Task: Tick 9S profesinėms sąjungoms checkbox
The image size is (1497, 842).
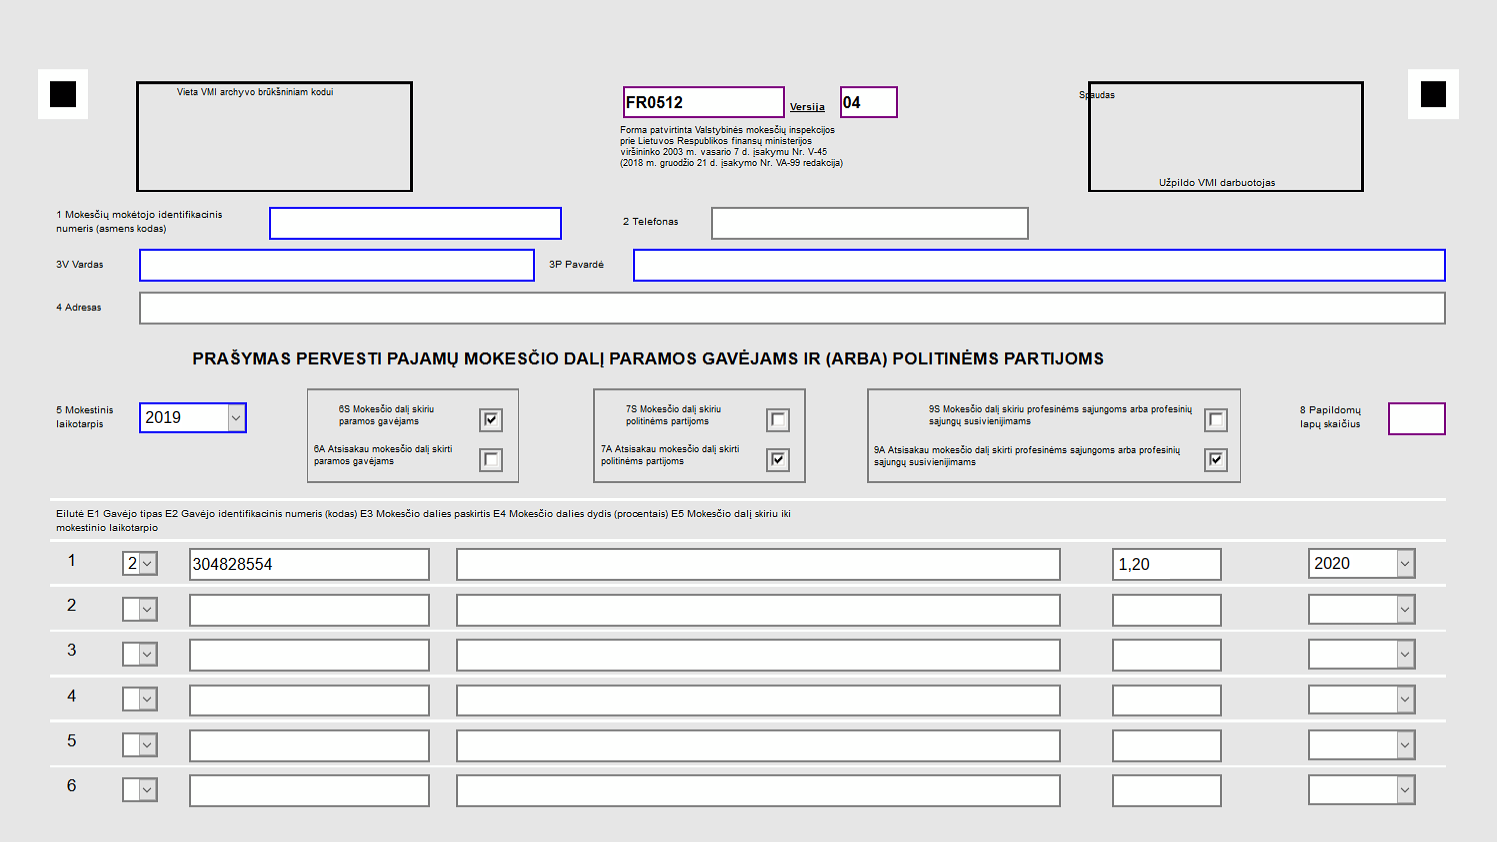Action: tap(1216, 420)
